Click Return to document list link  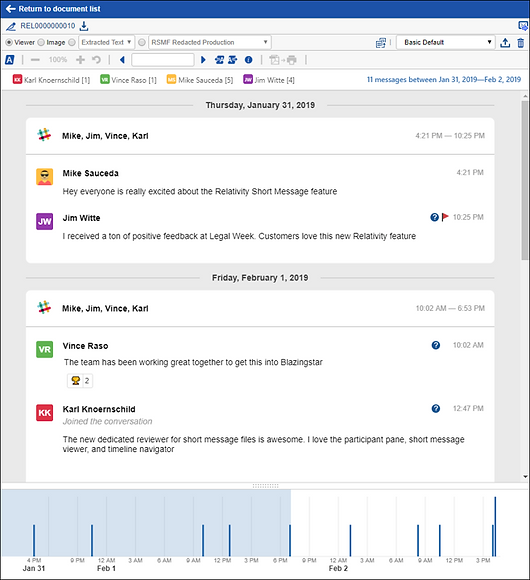pyautogui.click(x=59, y=9)
